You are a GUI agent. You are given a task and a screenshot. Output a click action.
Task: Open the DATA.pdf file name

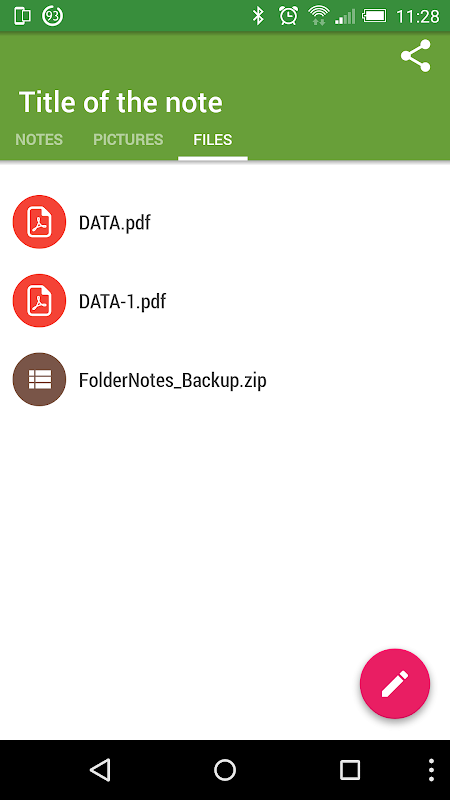coord(115,222)
